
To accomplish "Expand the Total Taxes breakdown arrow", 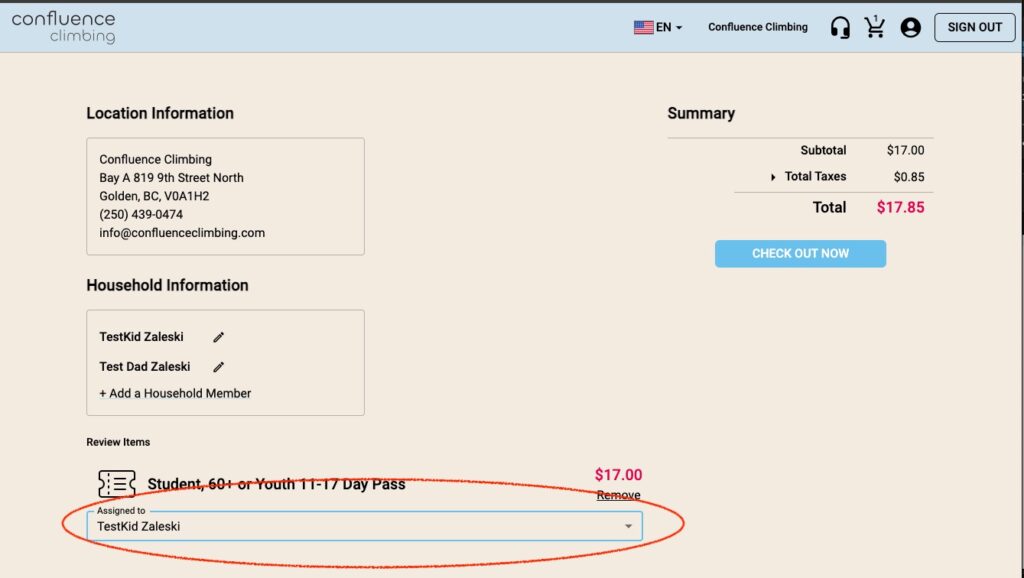I will point(773,177).
